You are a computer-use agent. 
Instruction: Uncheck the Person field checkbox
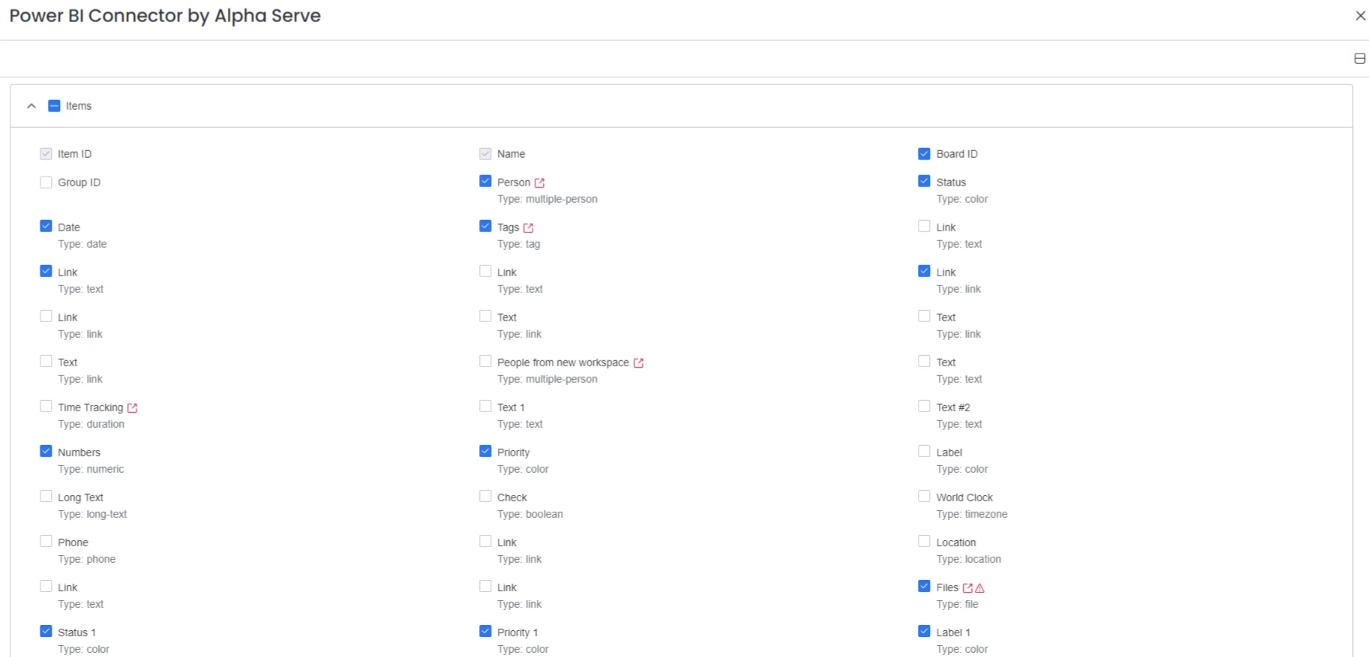[x=485, y=181]
